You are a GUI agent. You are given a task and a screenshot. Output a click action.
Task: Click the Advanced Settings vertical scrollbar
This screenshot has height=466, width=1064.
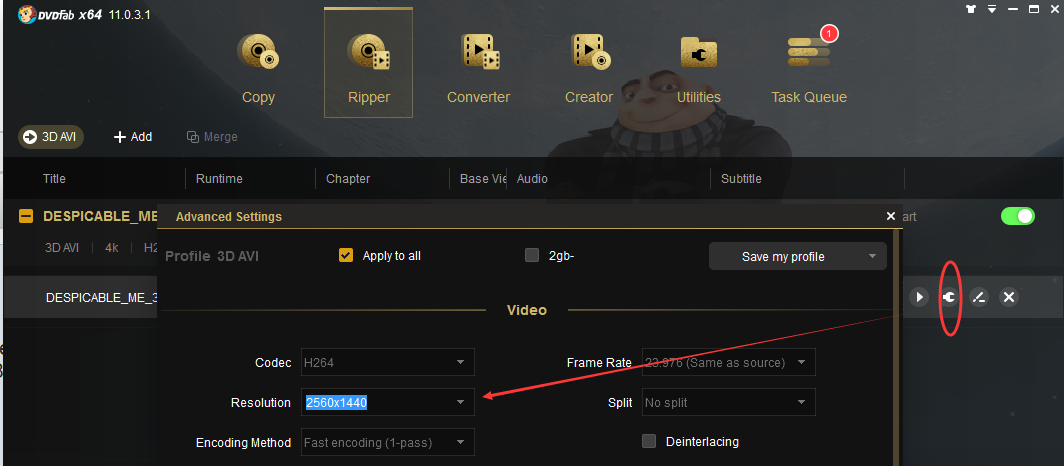pyautogui.click(x=896, y=347)
